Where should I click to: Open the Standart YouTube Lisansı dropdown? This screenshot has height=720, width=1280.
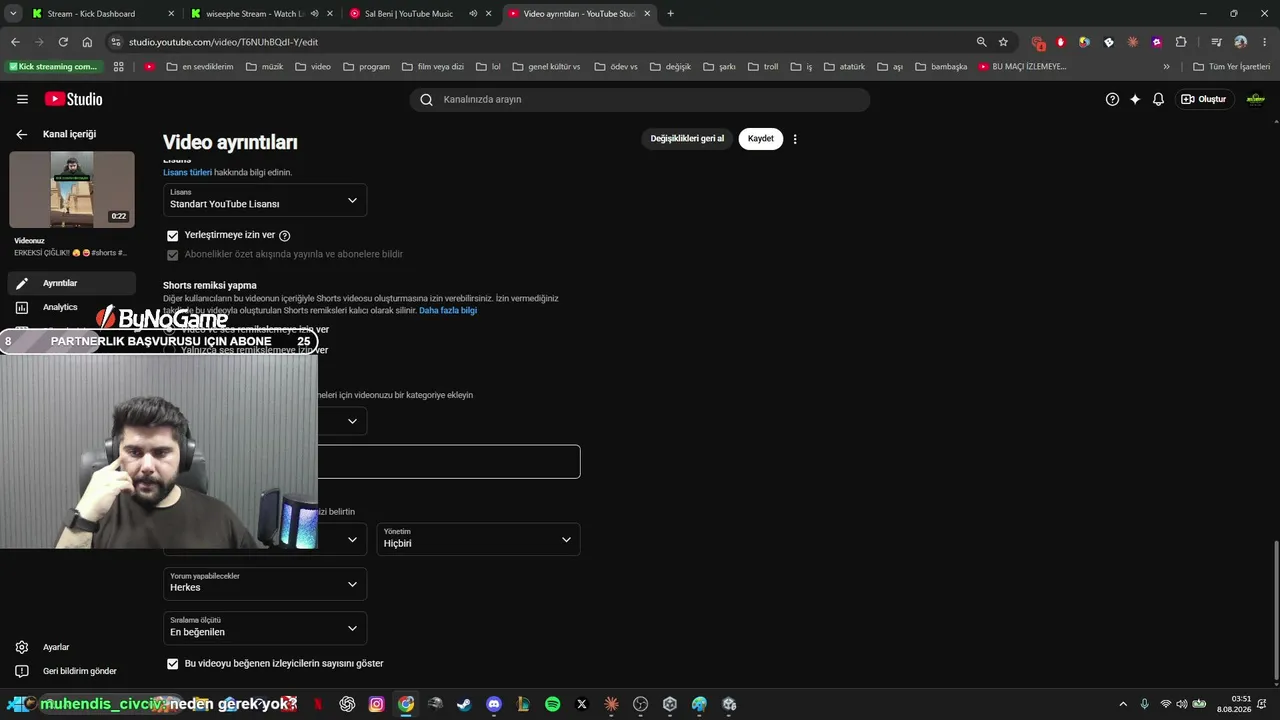265,200
